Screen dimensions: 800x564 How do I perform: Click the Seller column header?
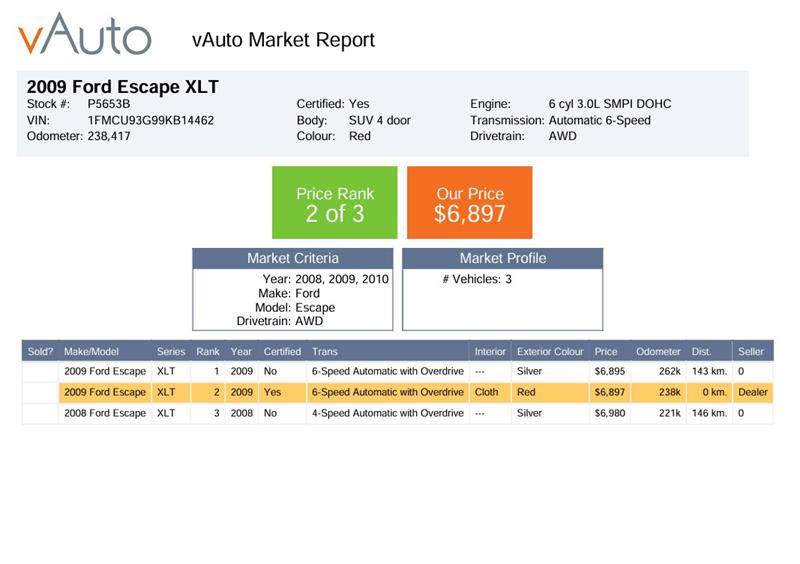pyautogui.click(x=751, y=352)
